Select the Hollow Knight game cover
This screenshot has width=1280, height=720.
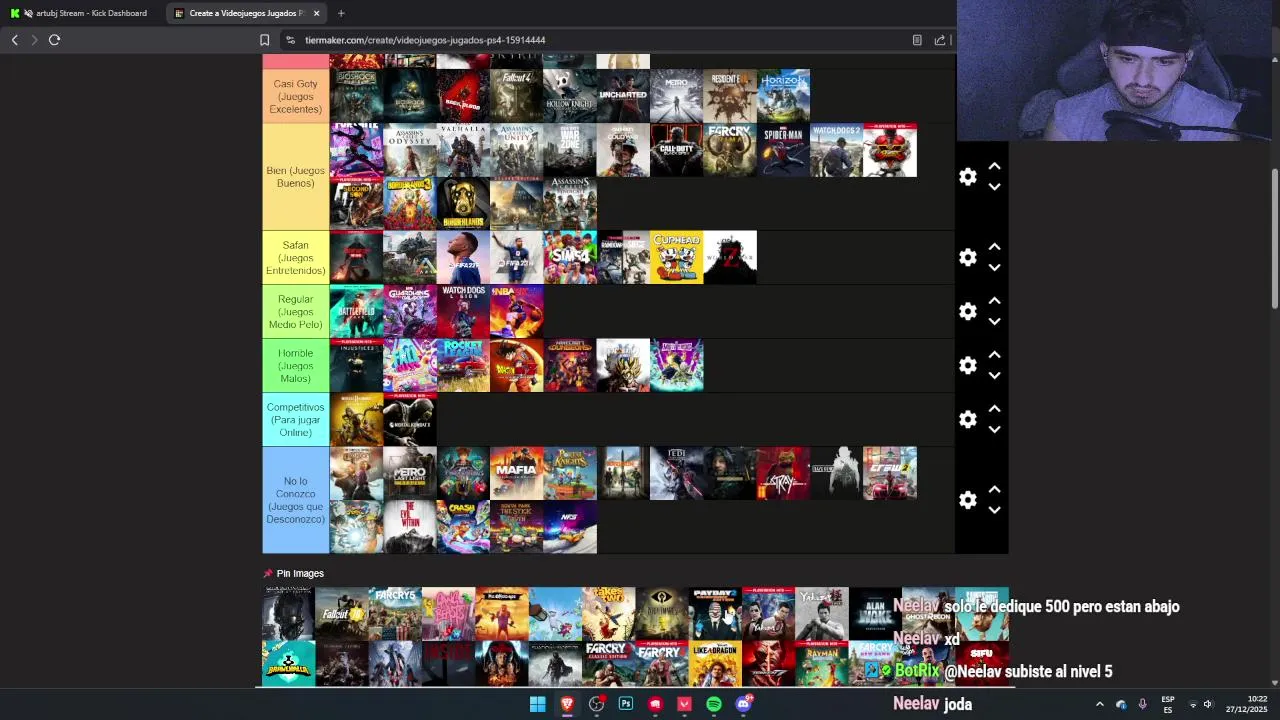pos(570,96)
